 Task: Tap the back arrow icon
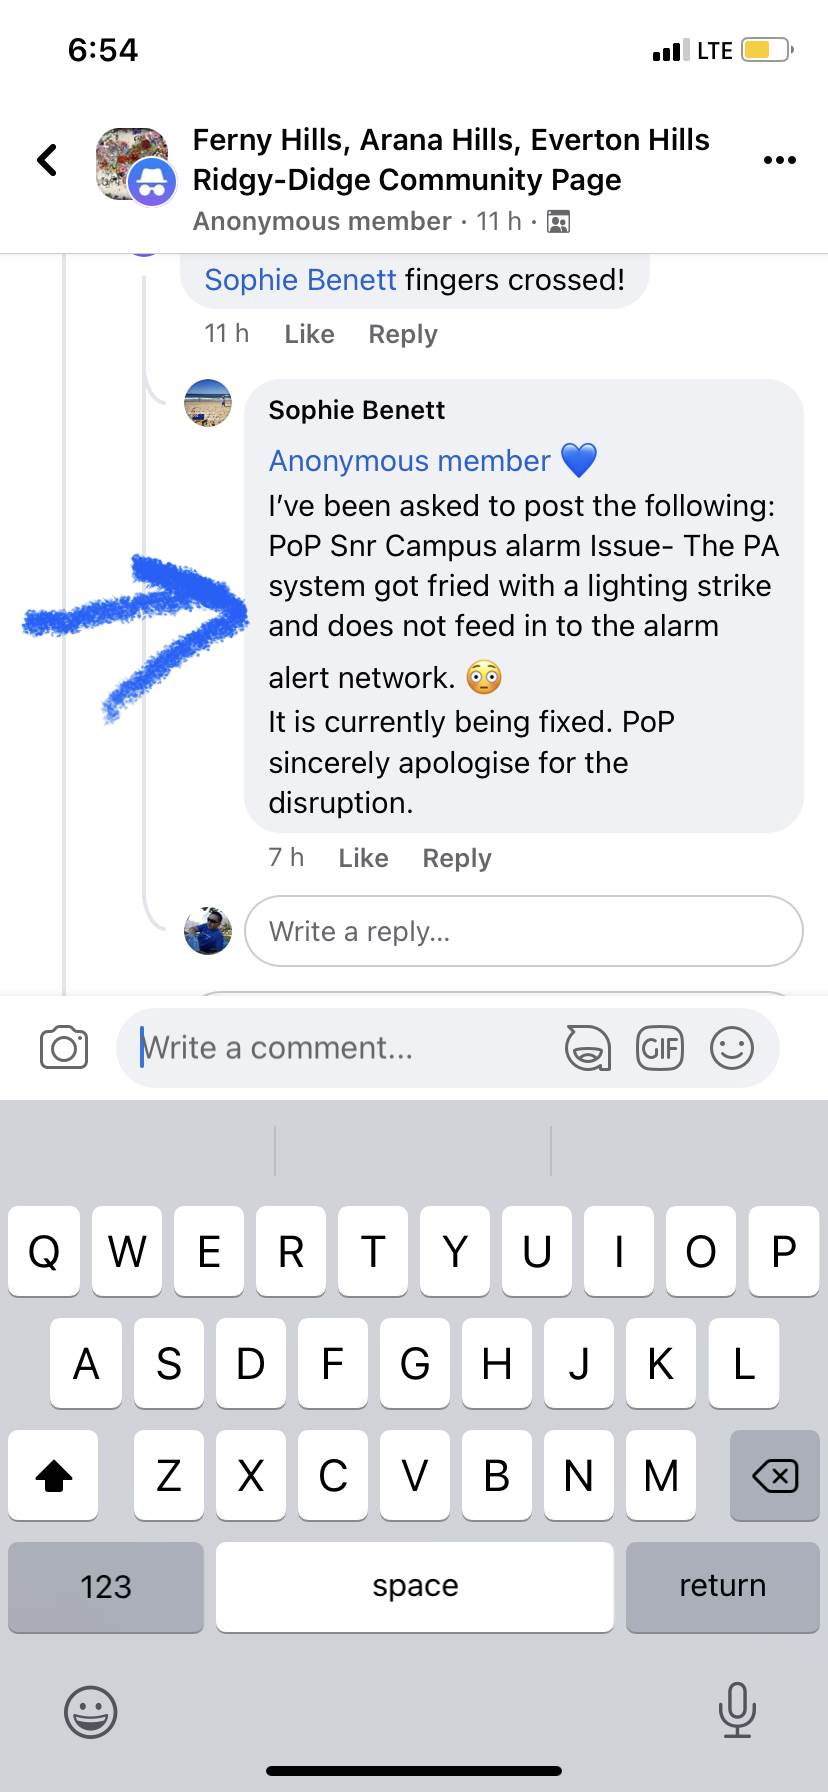[47, 160]
